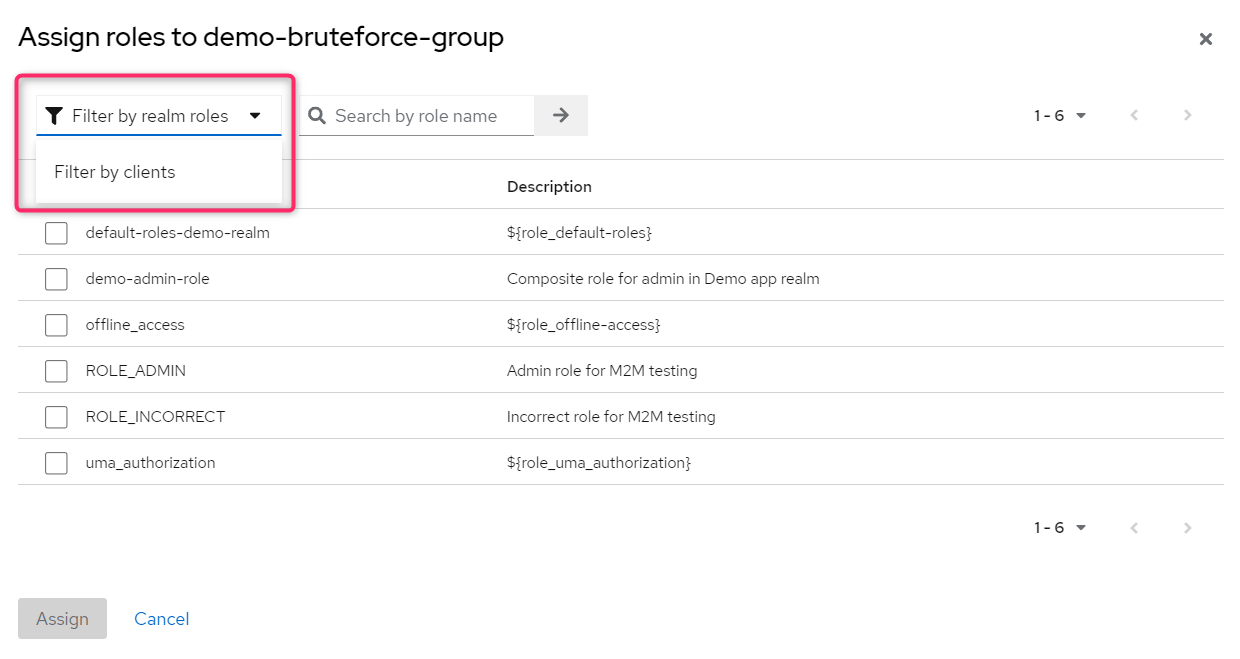Check the uma_authorization checkbox
The height and width of the screenshot is (659, 1240).
(56, 463)
